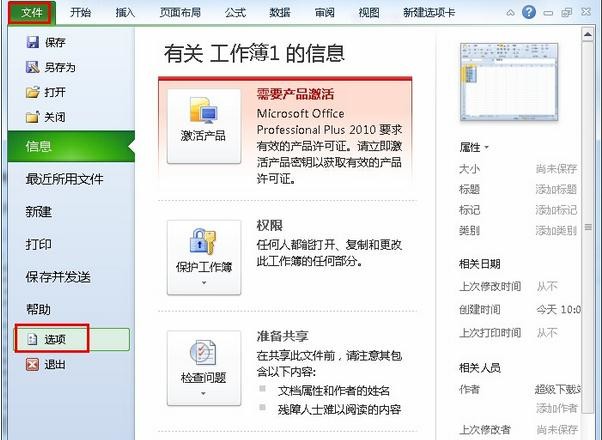Viewport: 602px width, 440px height.
Task: Open the Formulas ribbon tab
Action: coord(236,13)
